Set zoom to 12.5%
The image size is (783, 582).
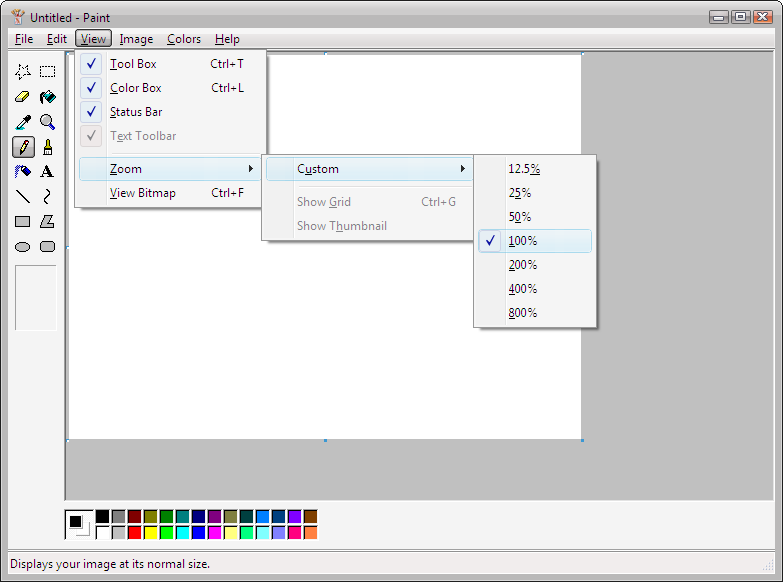[x=535, y=169]
